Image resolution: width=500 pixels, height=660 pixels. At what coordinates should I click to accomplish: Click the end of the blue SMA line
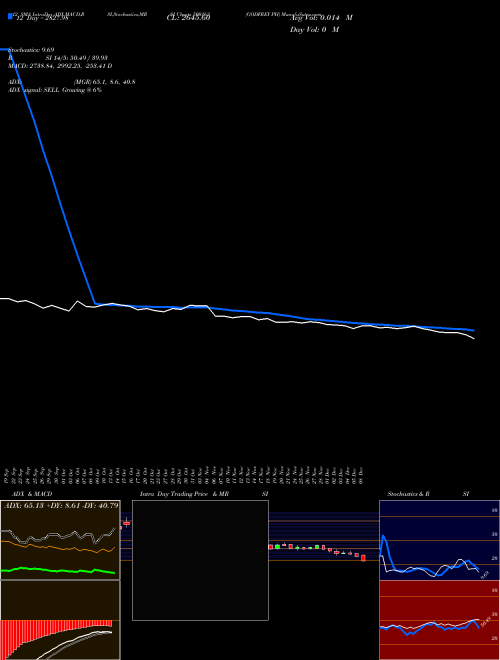click(x=473, y=330)
